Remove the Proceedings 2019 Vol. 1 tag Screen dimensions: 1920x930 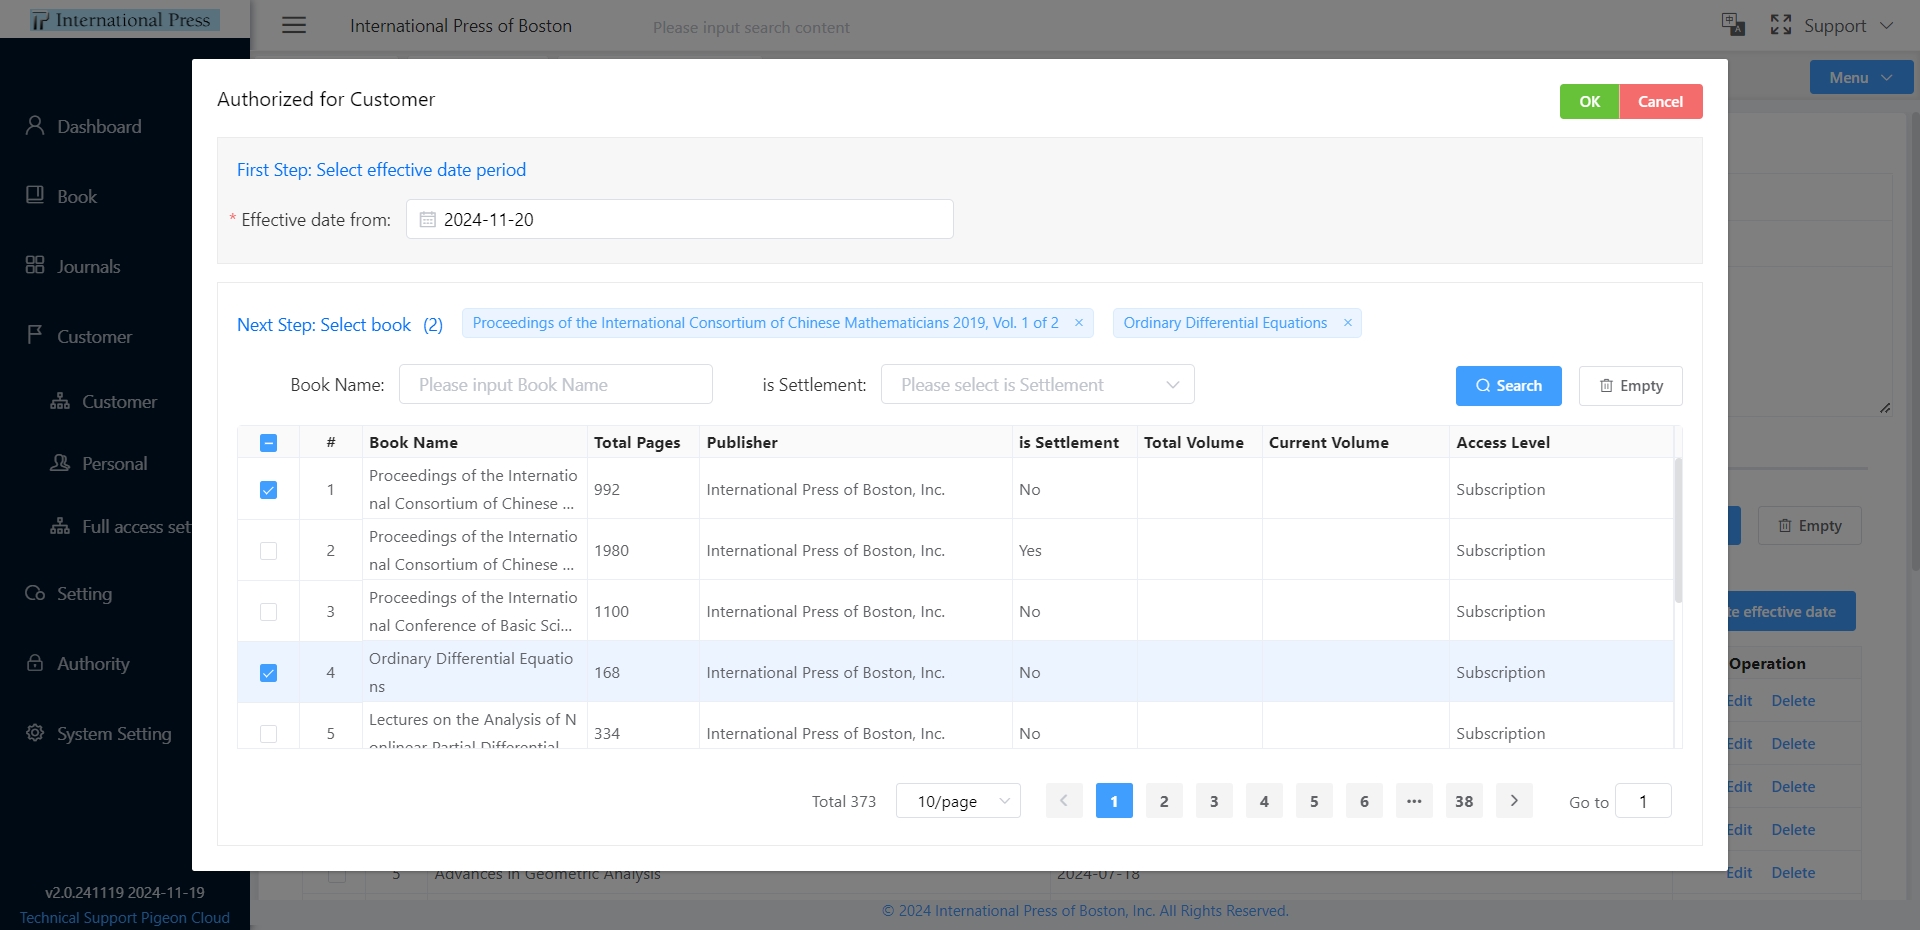pyautogui.click(x=1079, y=323)
